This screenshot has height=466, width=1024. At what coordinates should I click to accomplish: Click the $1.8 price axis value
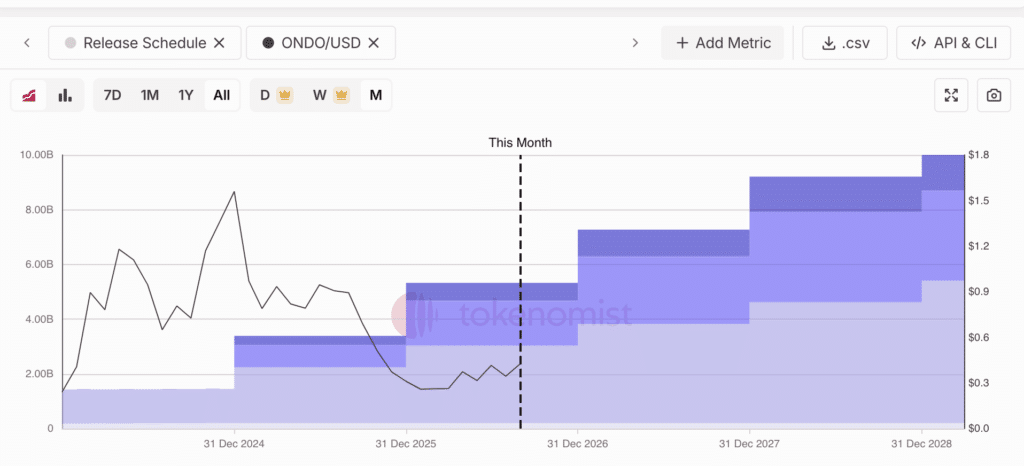pyautogui.click(x=978, y=155)
